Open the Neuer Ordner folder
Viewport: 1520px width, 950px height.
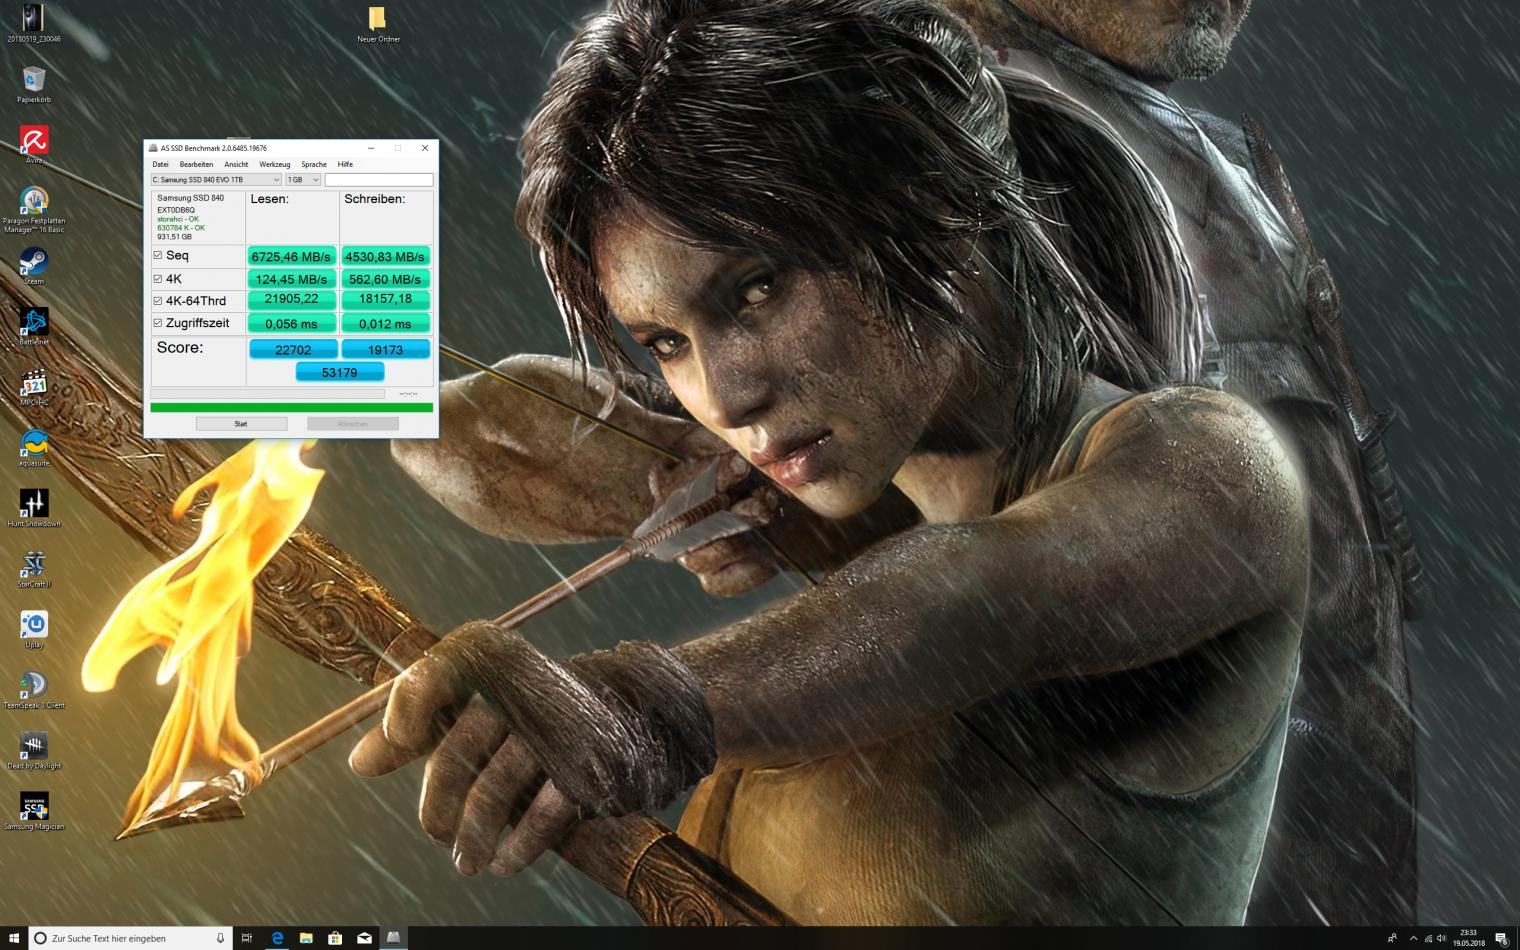click(x=378, y=24)
